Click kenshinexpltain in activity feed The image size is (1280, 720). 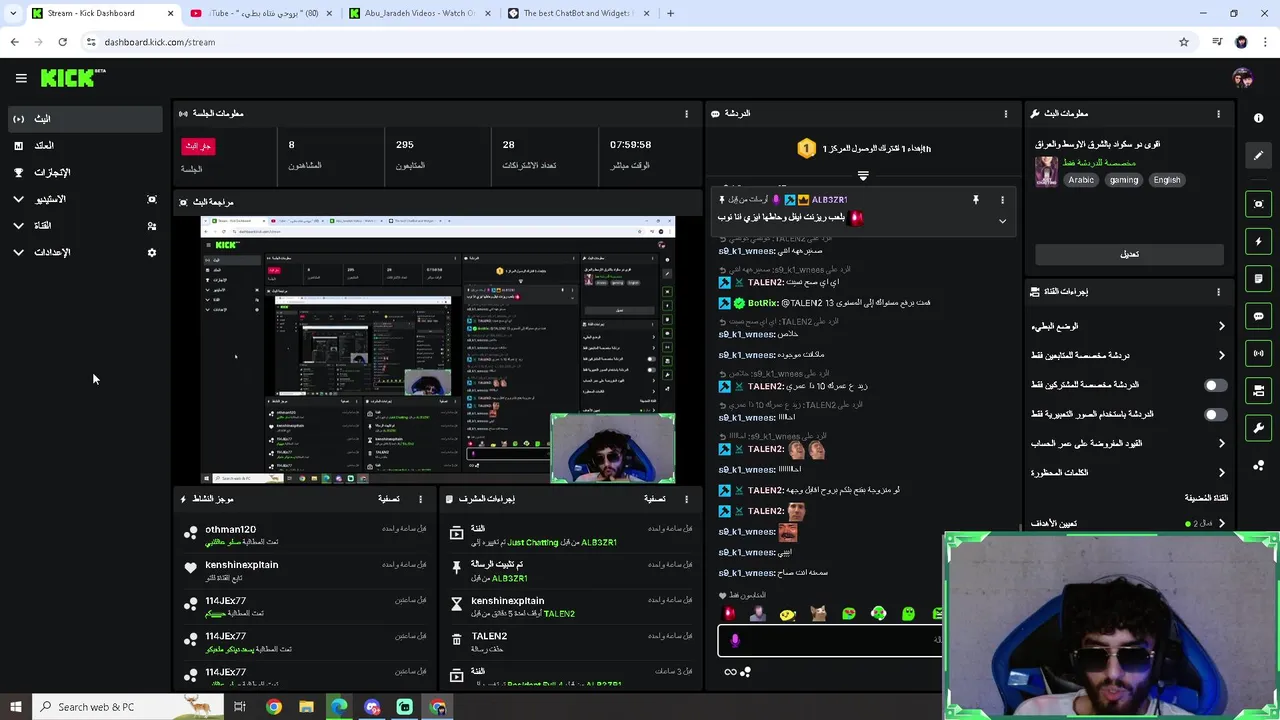tap(242, 565)
